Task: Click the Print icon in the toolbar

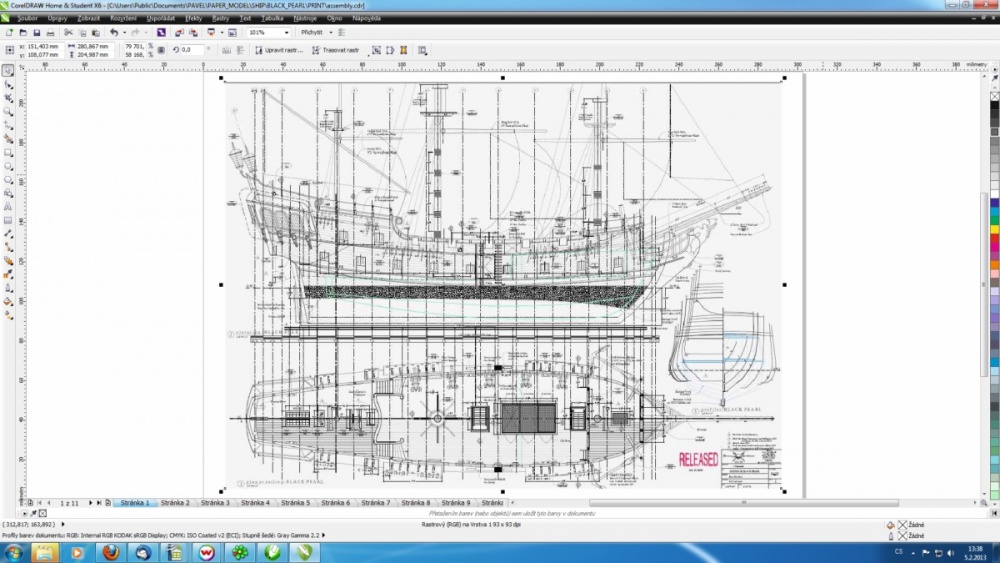Action: click(50, 33)
